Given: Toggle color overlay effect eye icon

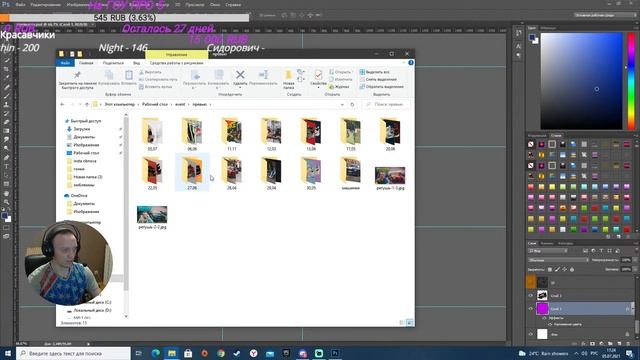Looking at the screenshot, I should click(x=550, y=324).
